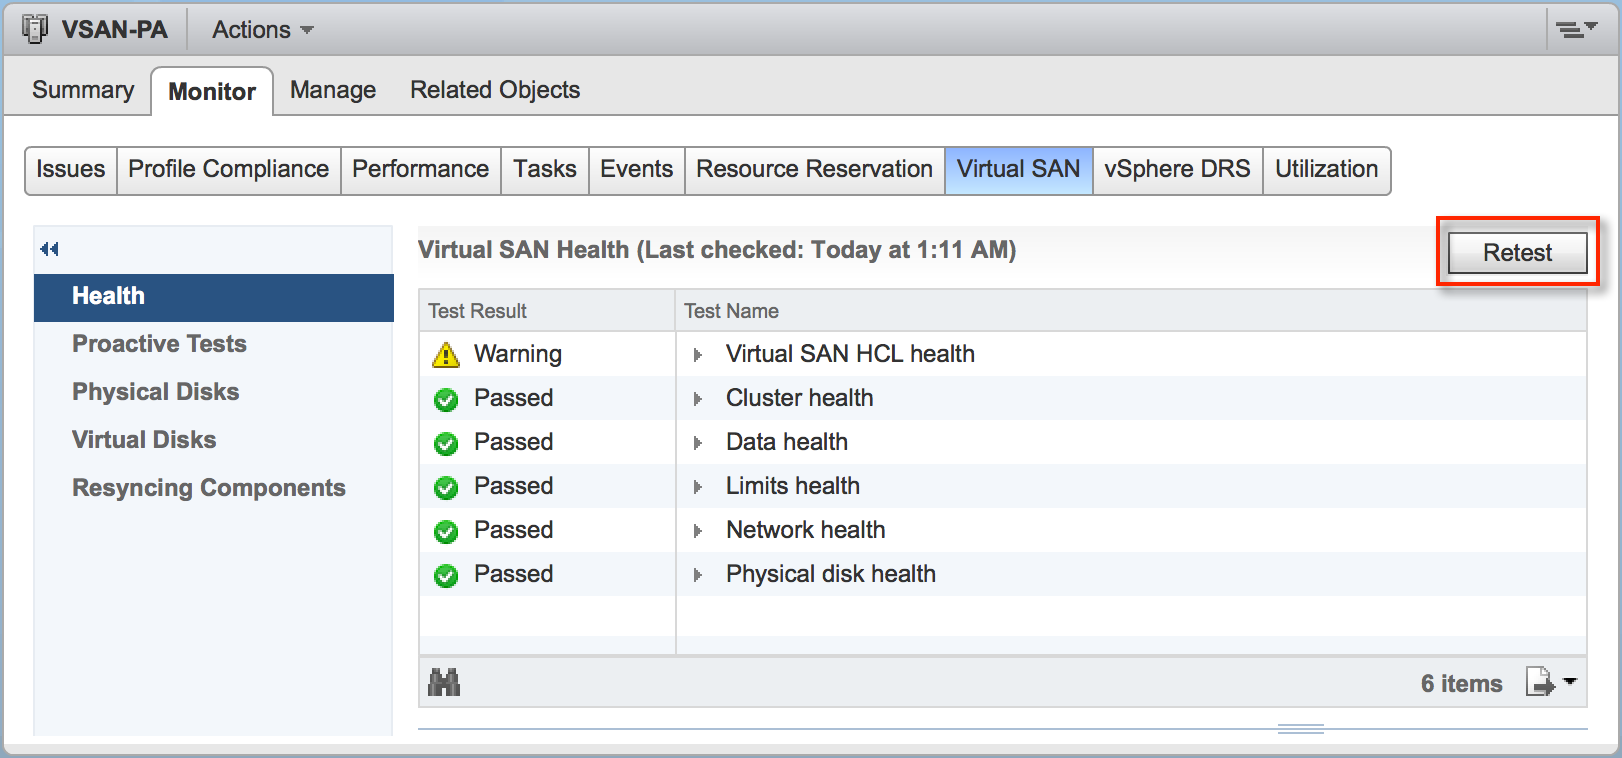The width and height of the screenshot is (1622, 758).
Task: Open the Actions dropdown menu
Action: (262, 30)
